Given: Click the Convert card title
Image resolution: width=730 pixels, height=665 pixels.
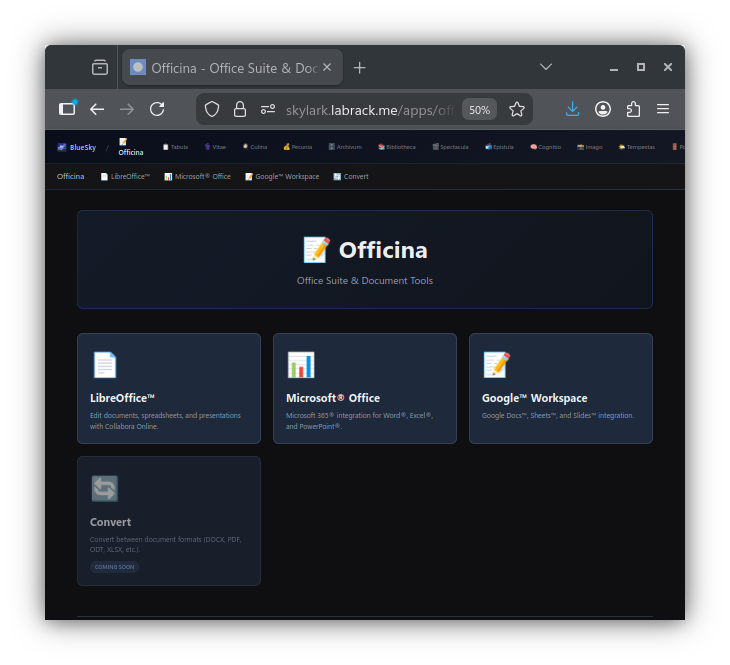Looking at the screenshot, I should click(110, 522).
